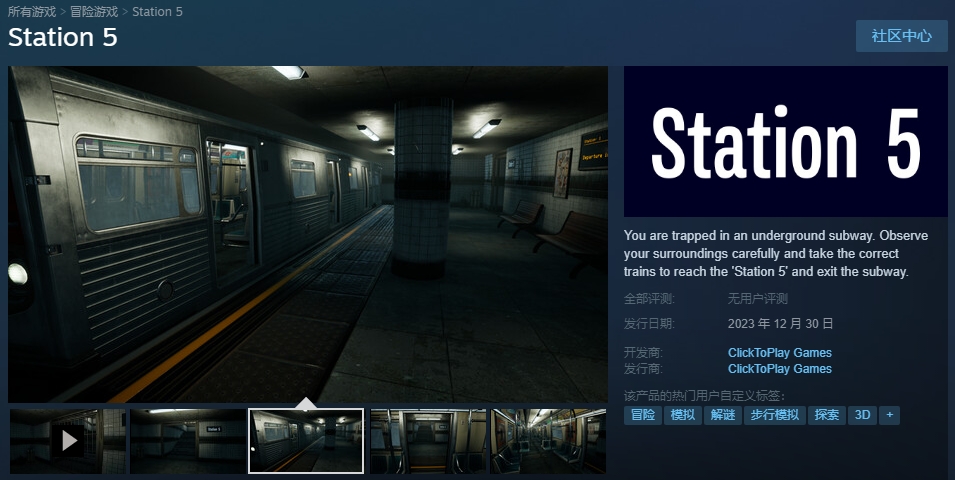Click the Station 5 breadcrumb link
This screenshot has width=955, height=480.
coord(157,12)
